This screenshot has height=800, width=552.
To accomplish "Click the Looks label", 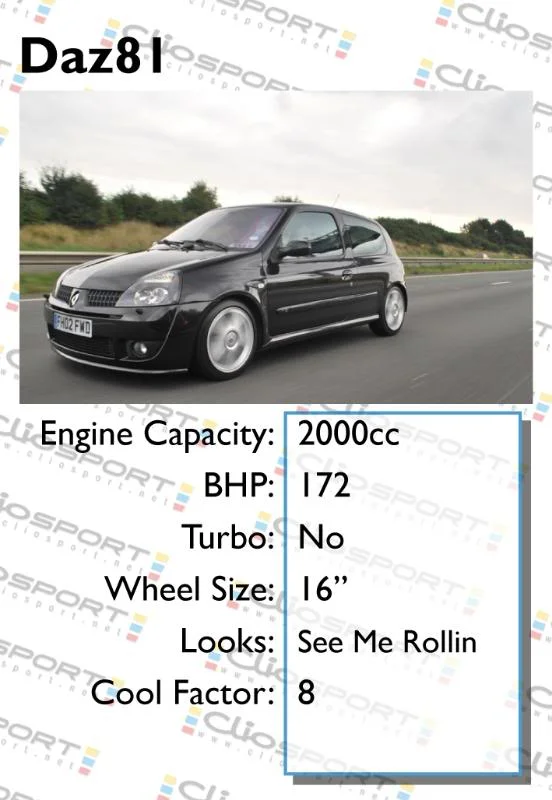I will (228, 641).
